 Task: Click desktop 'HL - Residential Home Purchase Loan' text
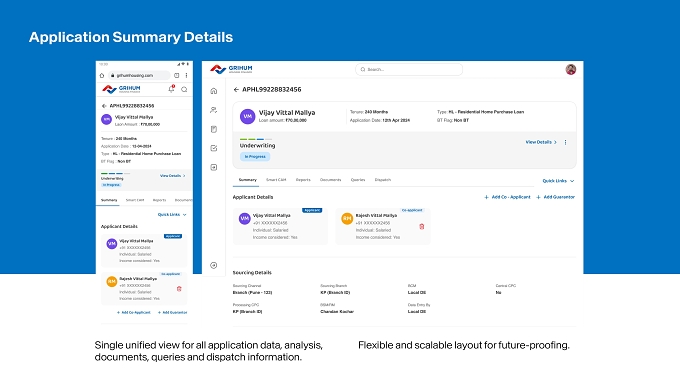click(486, 112)
